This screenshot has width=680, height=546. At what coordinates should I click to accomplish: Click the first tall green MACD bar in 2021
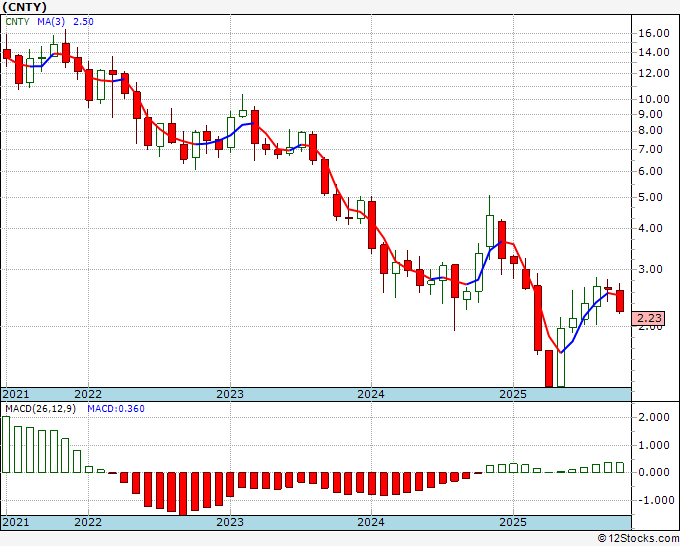[6, 445]
